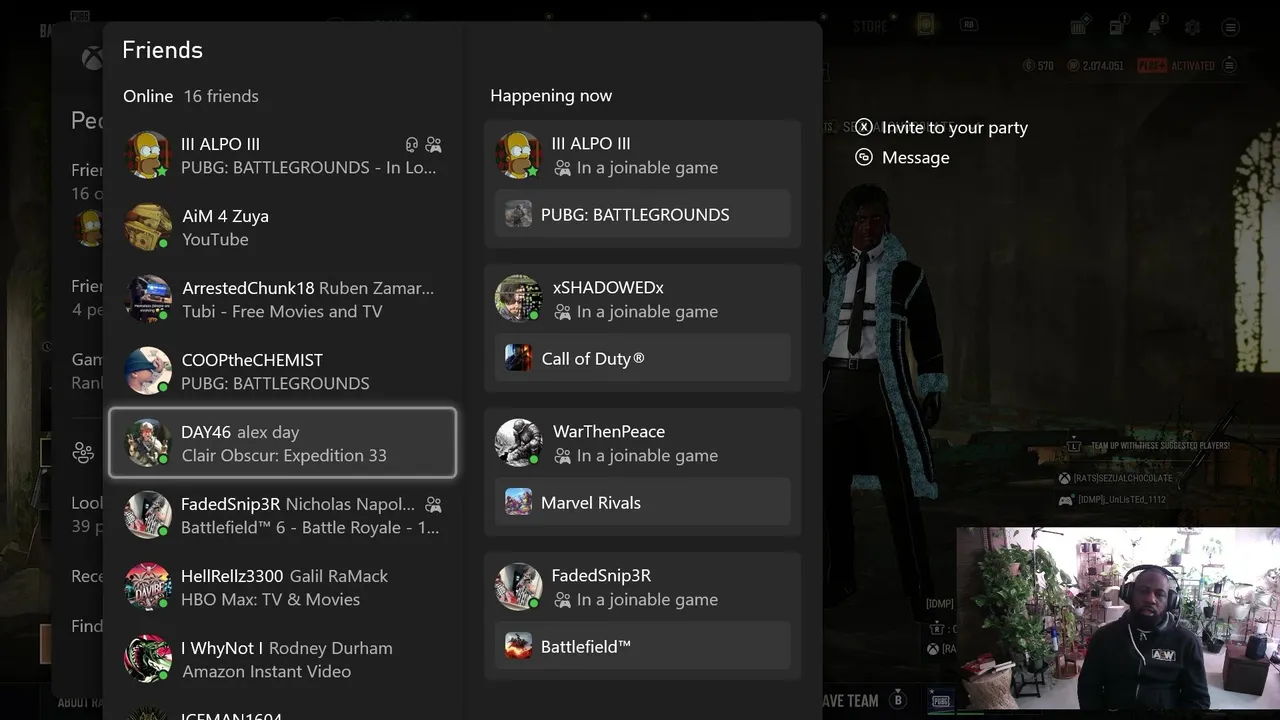Click xSHADOWEDx avatar in Happening now

point(518,299)
